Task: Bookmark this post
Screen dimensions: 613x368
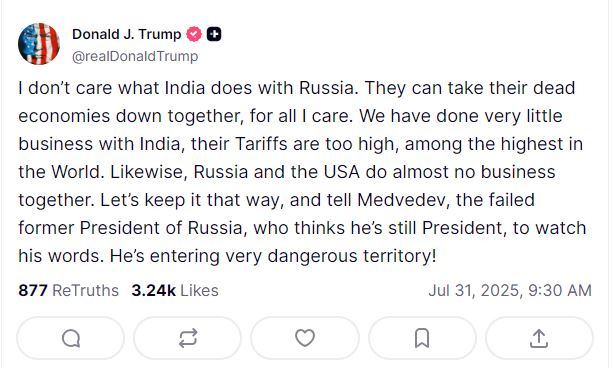Action: pyautogui.click(x=422, y=338)
